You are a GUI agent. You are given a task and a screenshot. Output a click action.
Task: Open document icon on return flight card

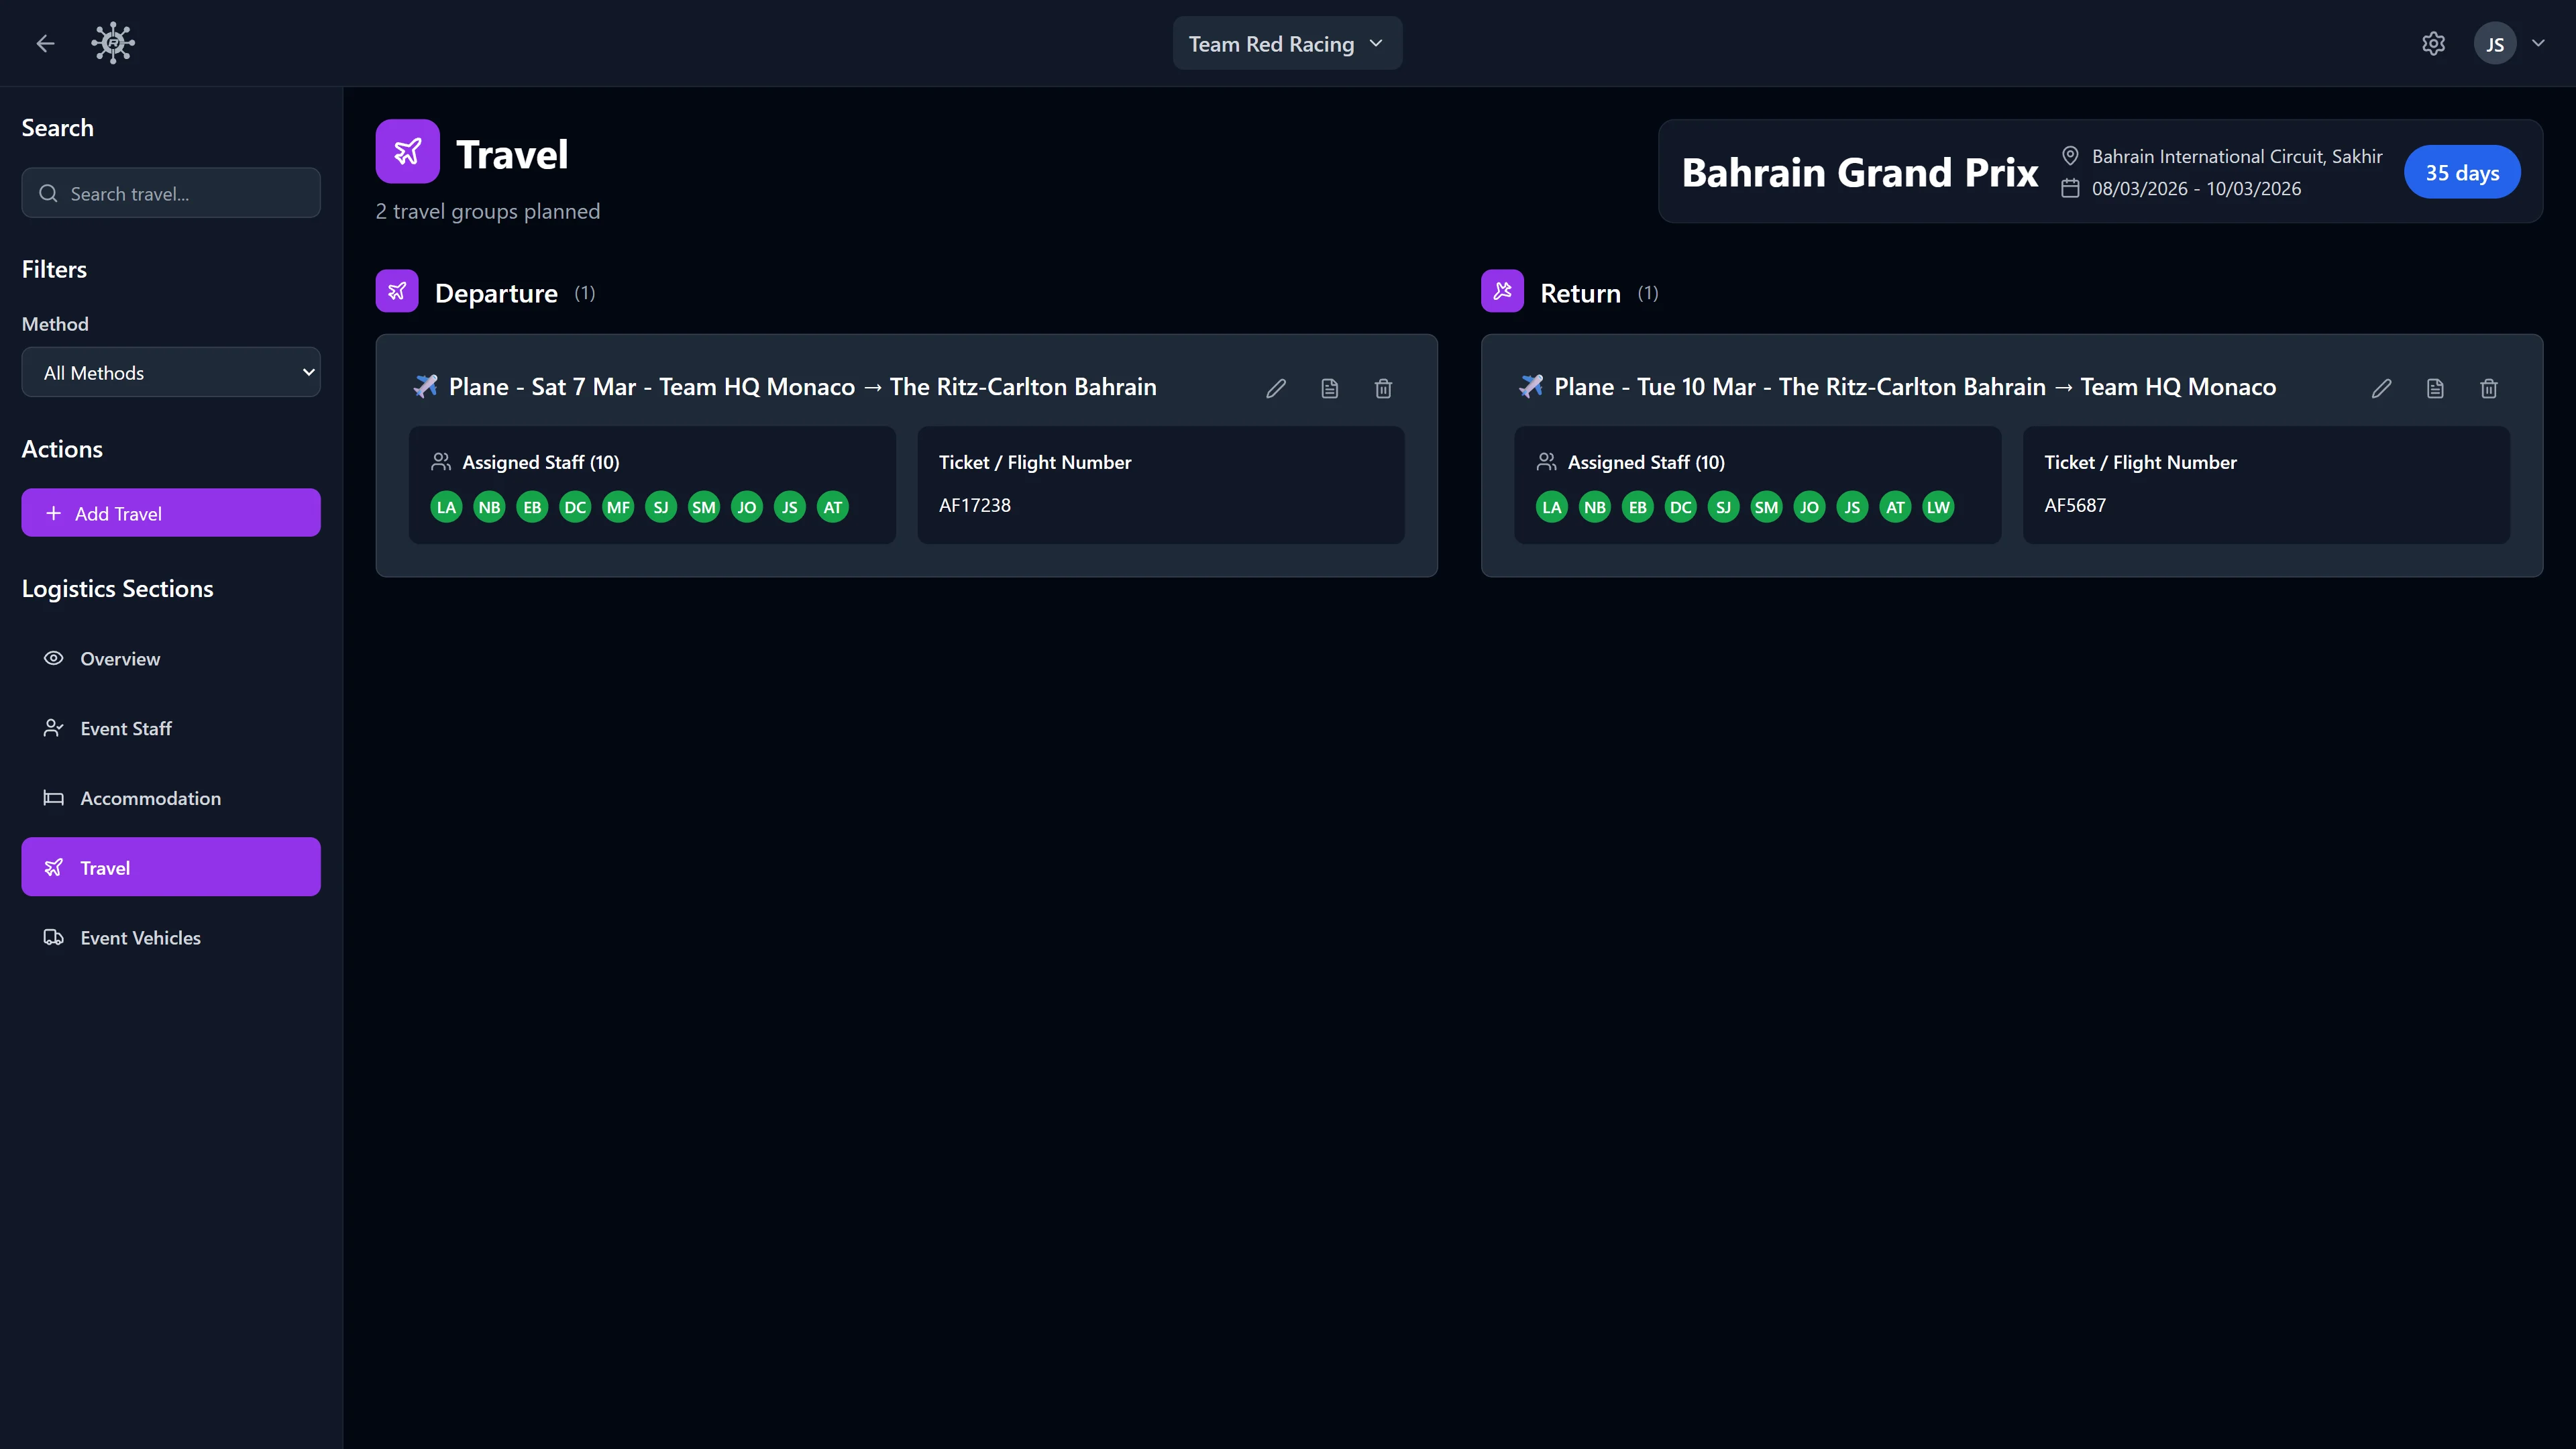(x=2435, y=388)
